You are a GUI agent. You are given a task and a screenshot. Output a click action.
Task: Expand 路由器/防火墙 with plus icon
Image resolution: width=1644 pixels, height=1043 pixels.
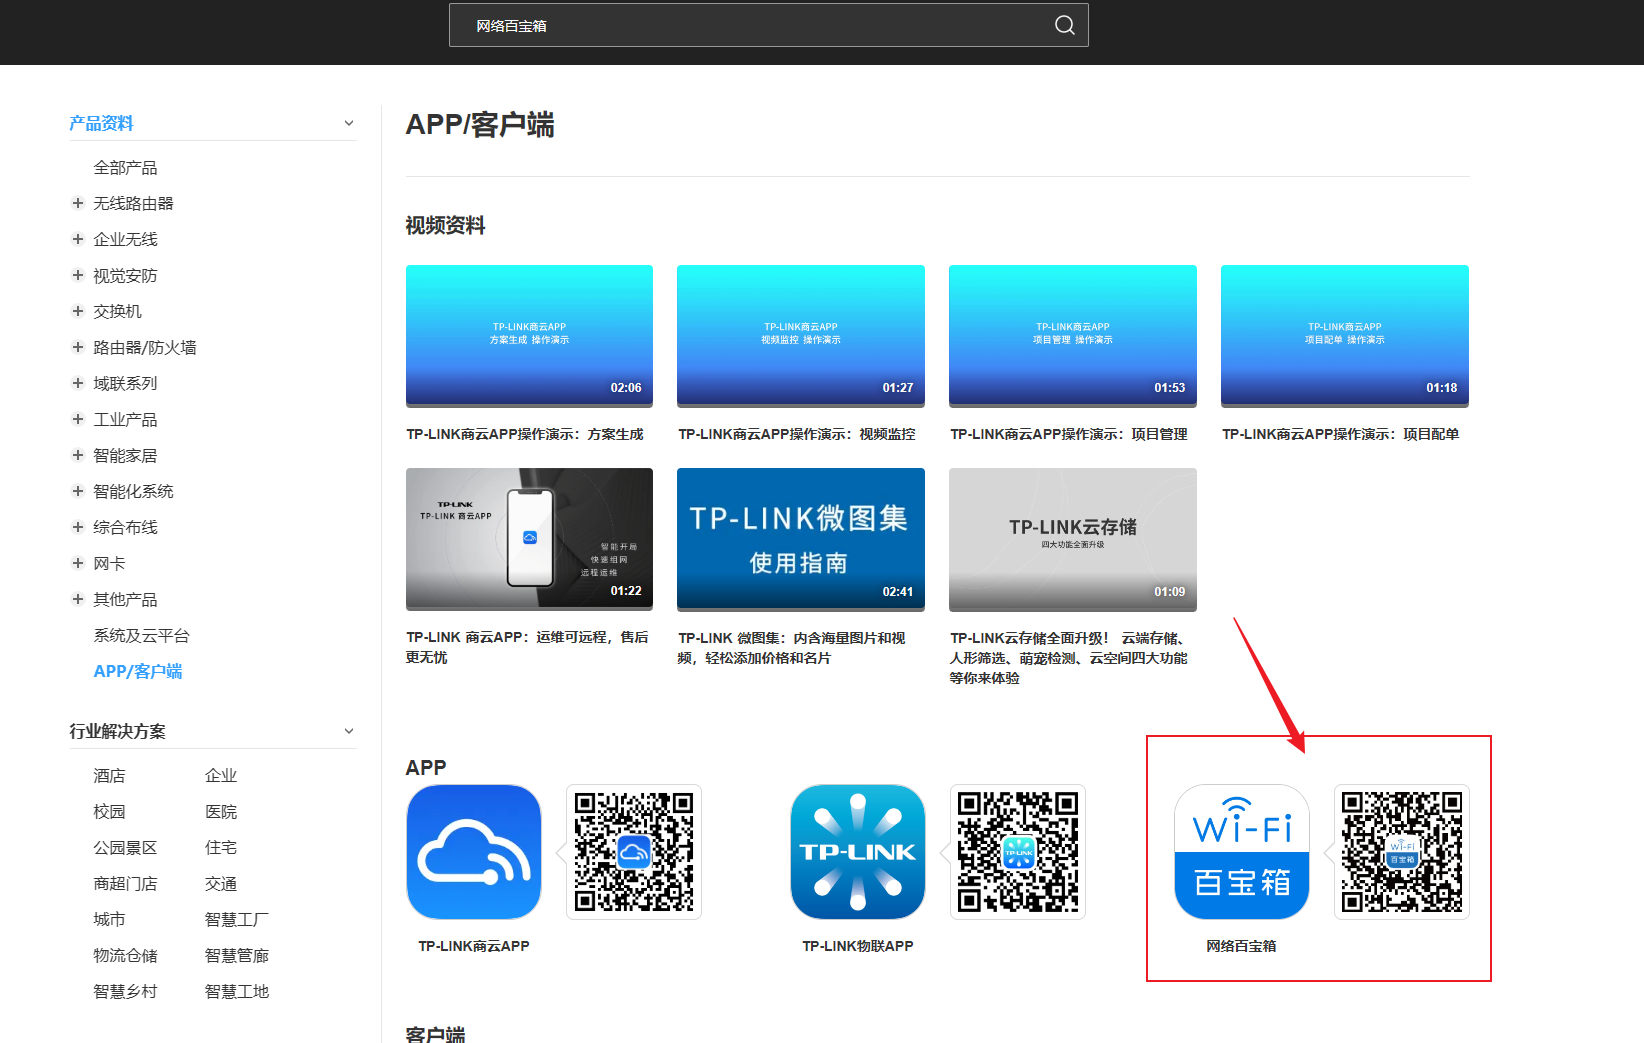tap(78, 347)
